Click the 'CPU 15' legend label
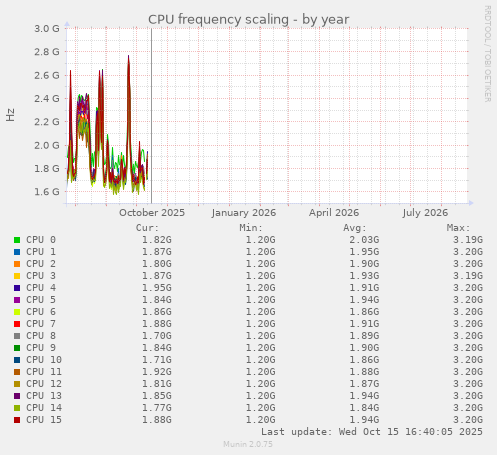 click(44, 420)
